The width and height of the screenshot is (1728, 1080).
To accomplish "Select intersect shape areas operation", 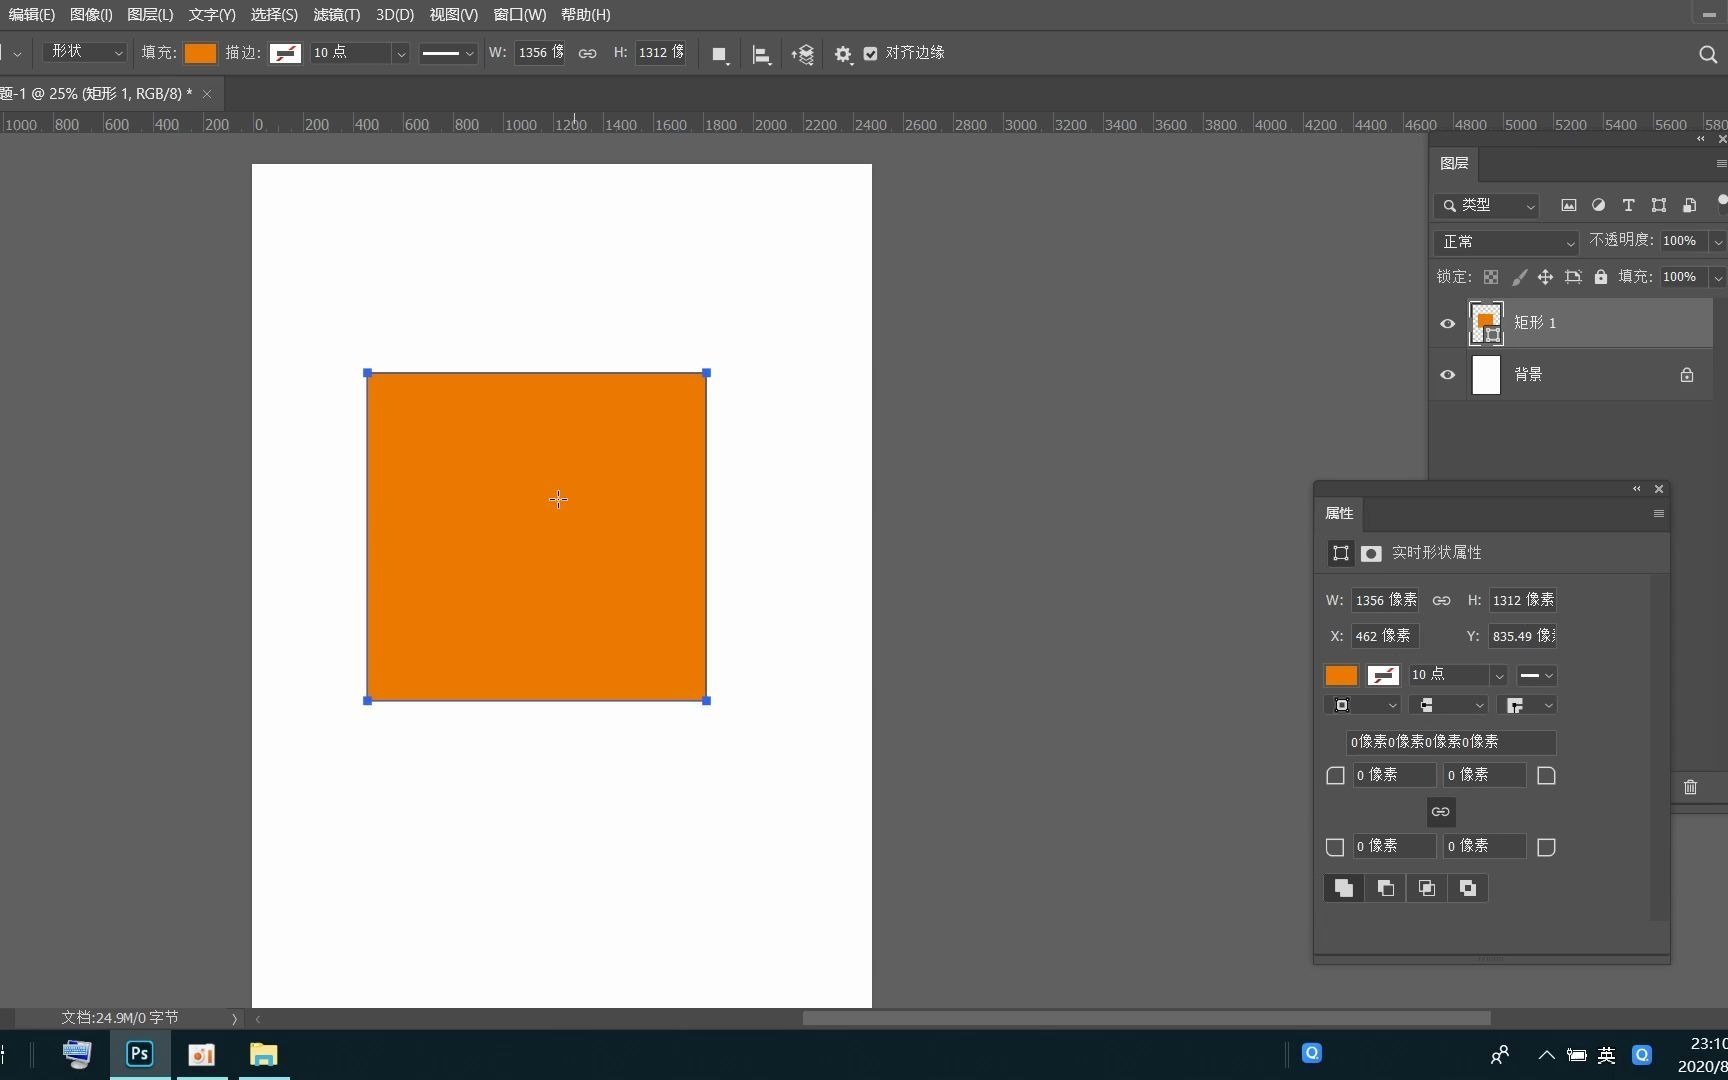I will click(1427, 888).
